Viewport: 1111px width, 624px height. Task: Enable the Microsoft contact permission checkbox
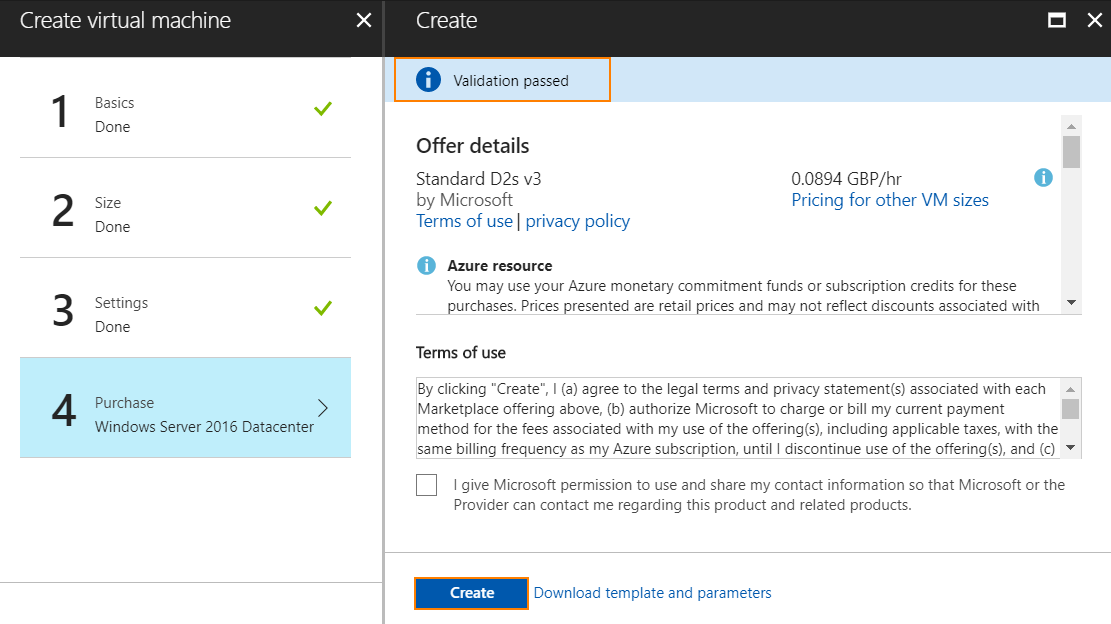tap(426, 484)
